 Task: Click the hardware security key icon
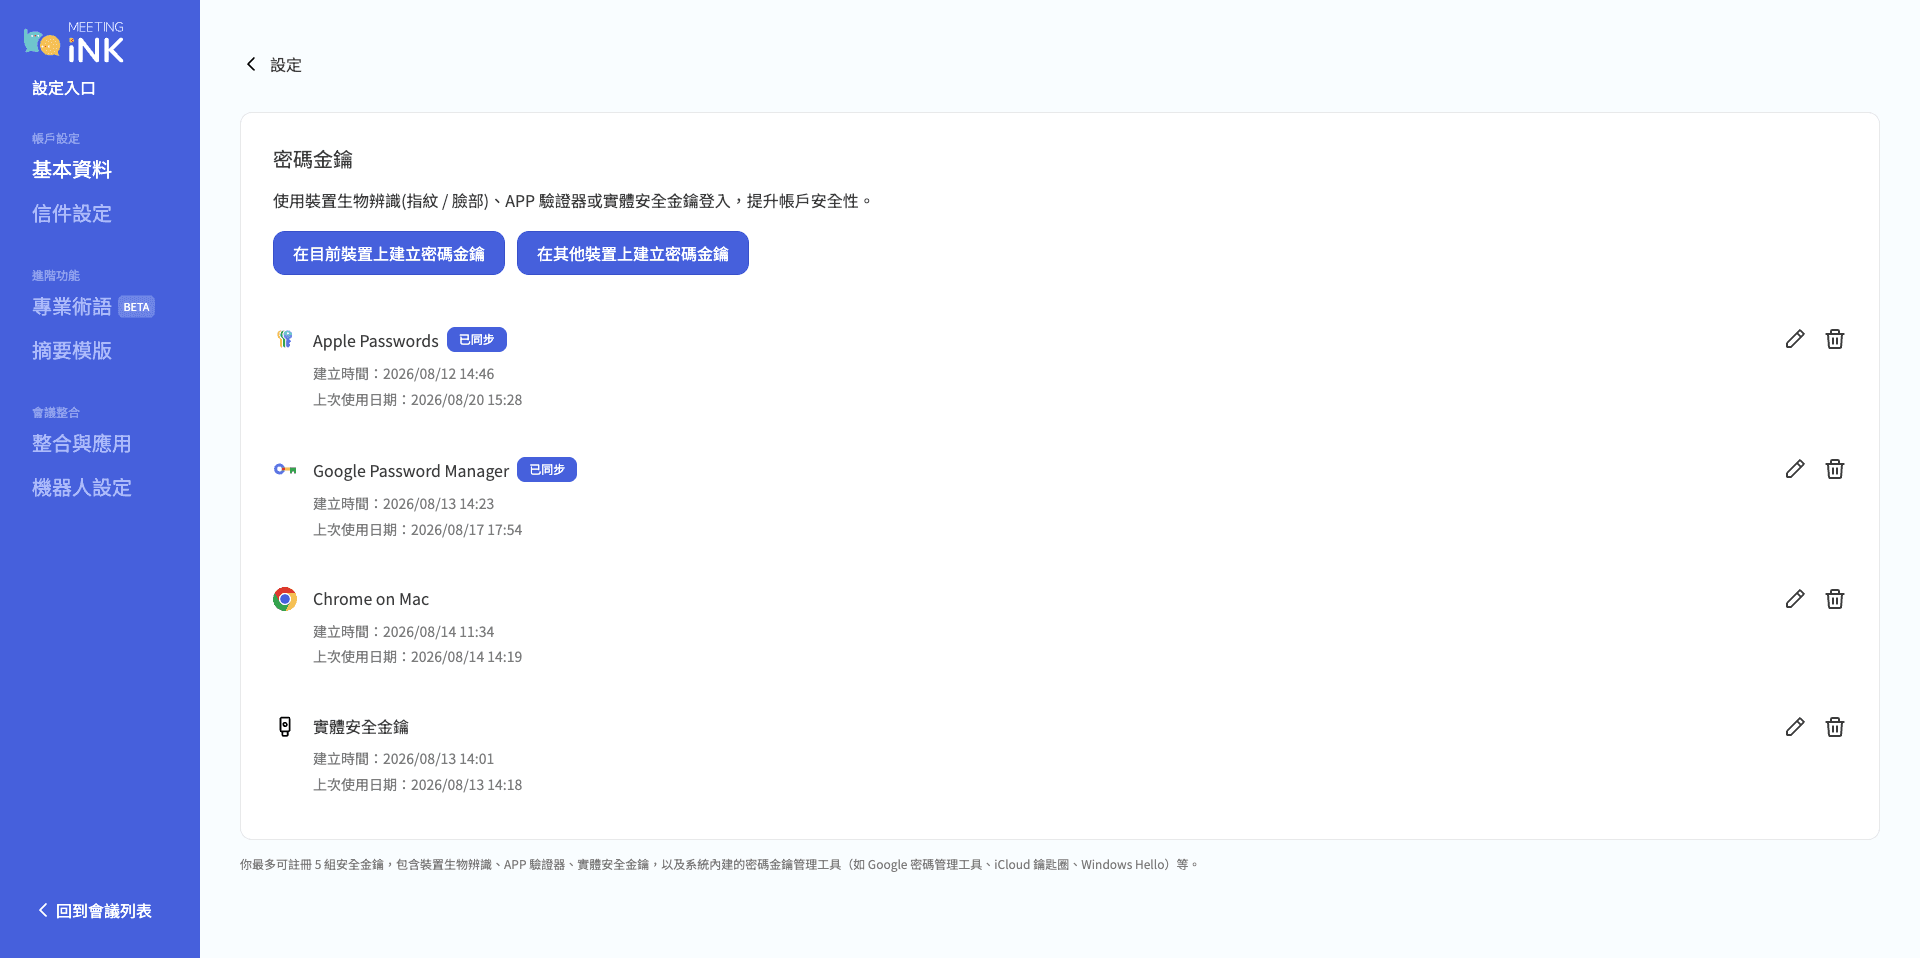pyautogui.click(x=285, y=727)
